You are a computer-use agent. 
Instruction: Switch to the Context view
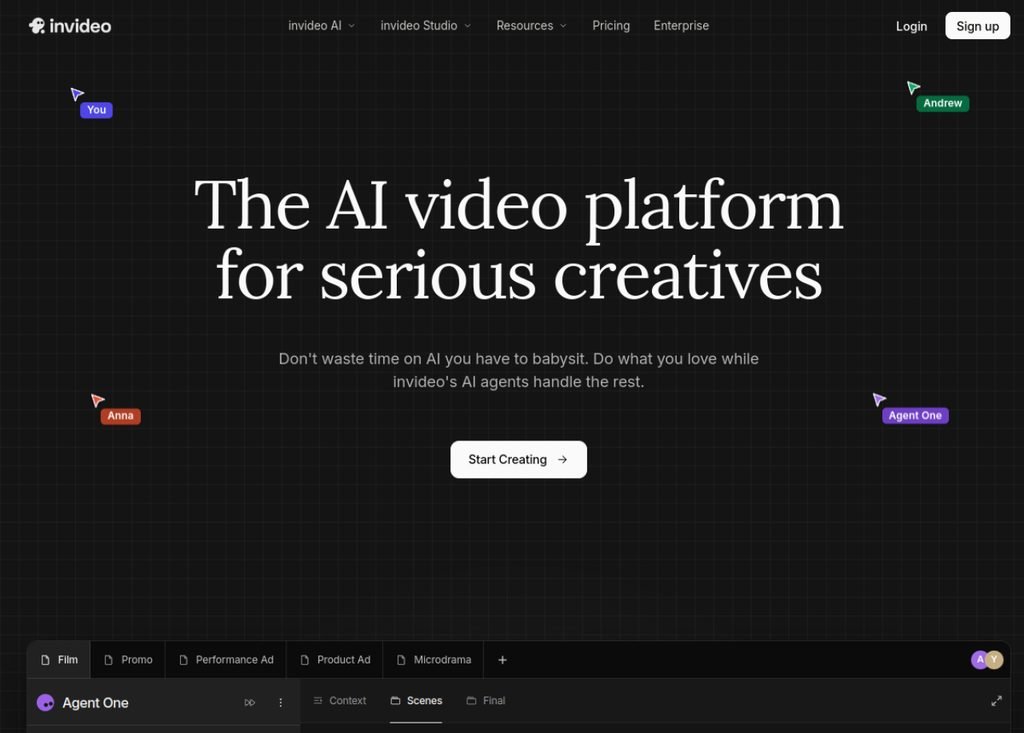click(x=340, y=700)
